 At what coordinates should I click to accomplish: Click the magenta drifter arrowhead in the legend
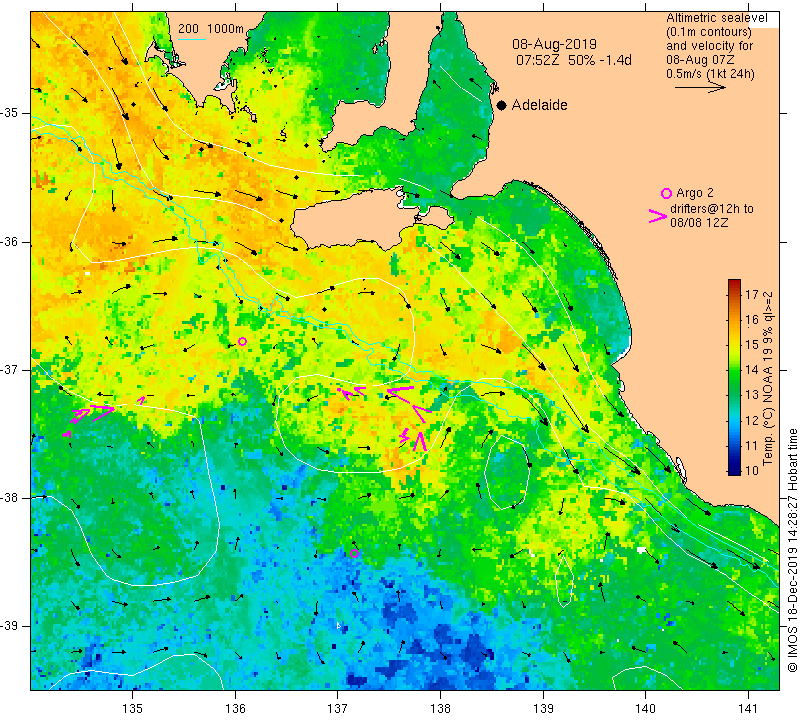pyautogui.click(x=657, y=216)
